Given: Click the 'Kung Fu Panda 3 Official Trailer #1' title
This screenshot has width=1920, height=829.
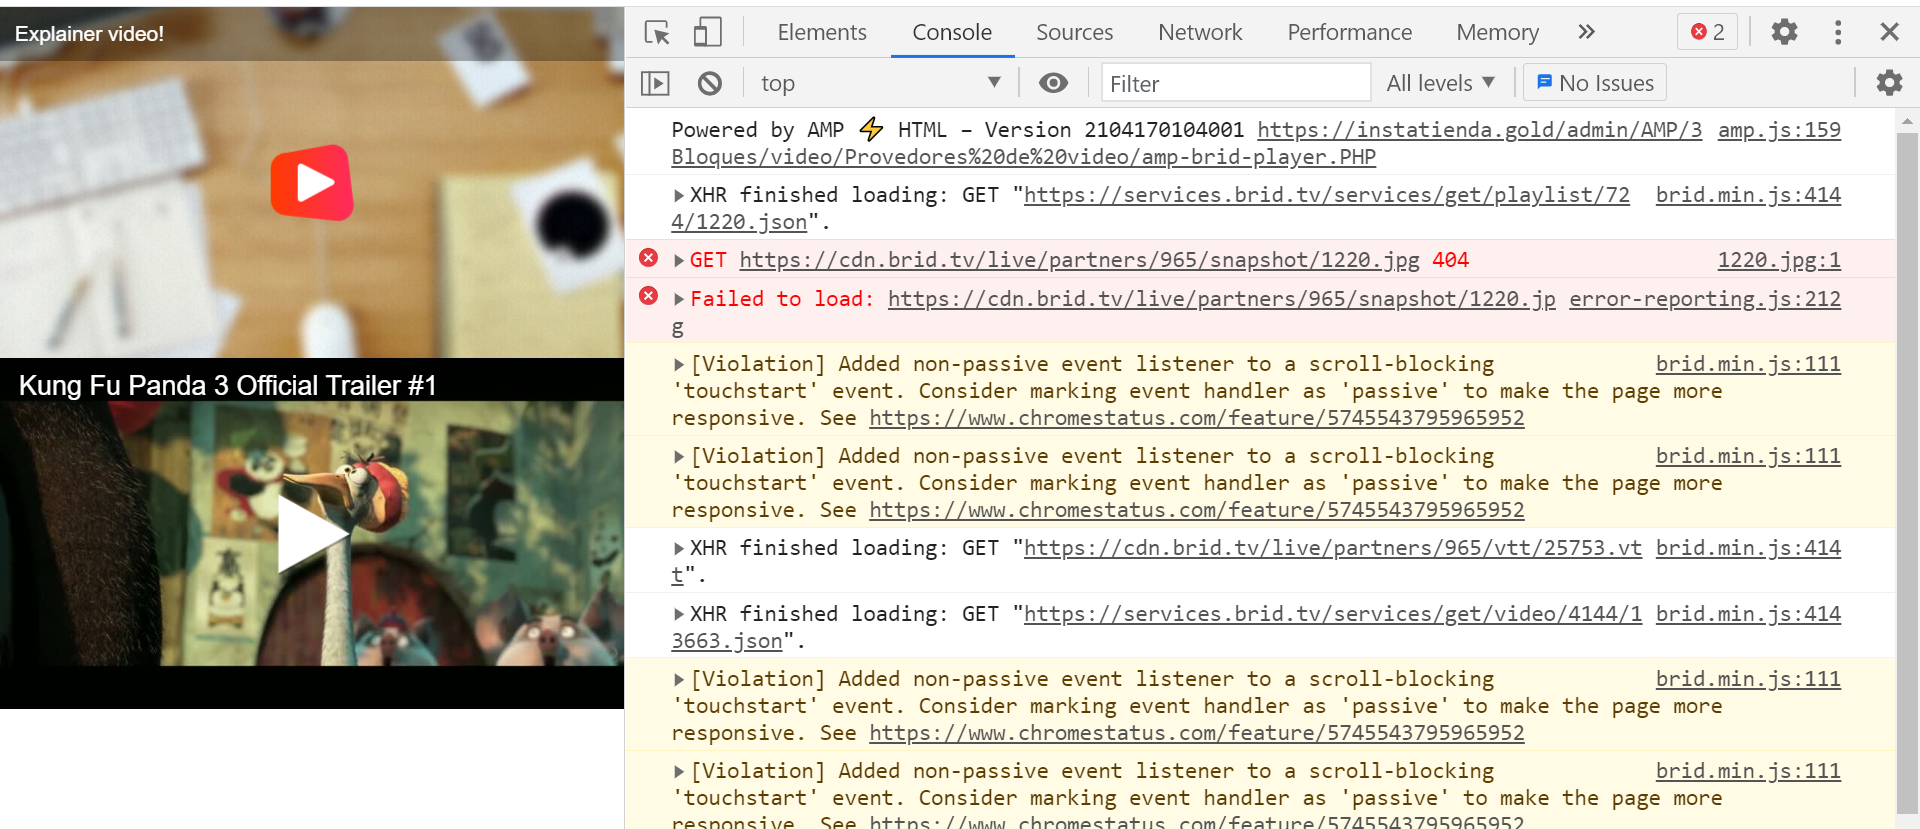Looking at the screenshot, I should [x=228, y=386].
